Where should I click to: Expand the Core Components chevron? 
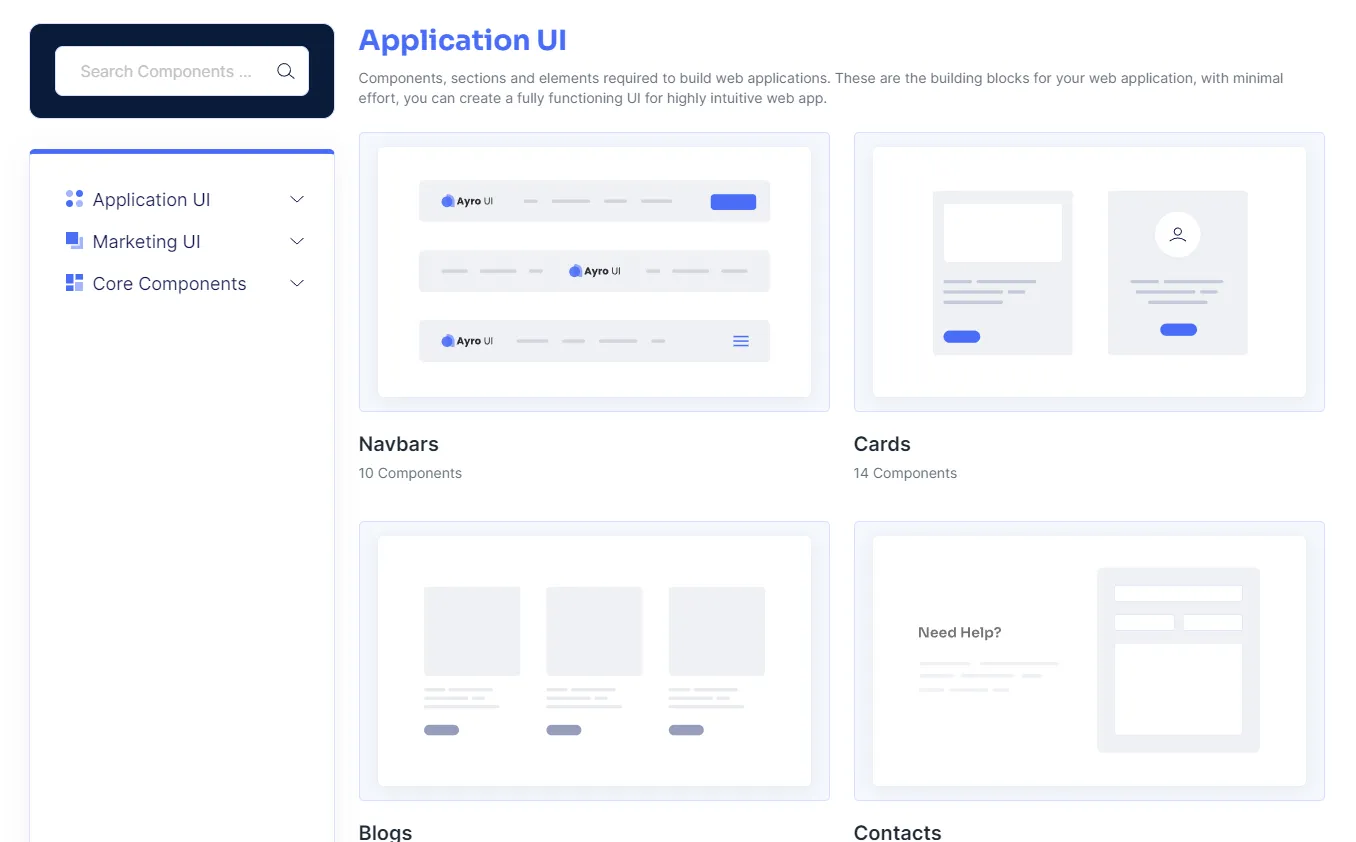pyautogui.click(x=296, y=283)
